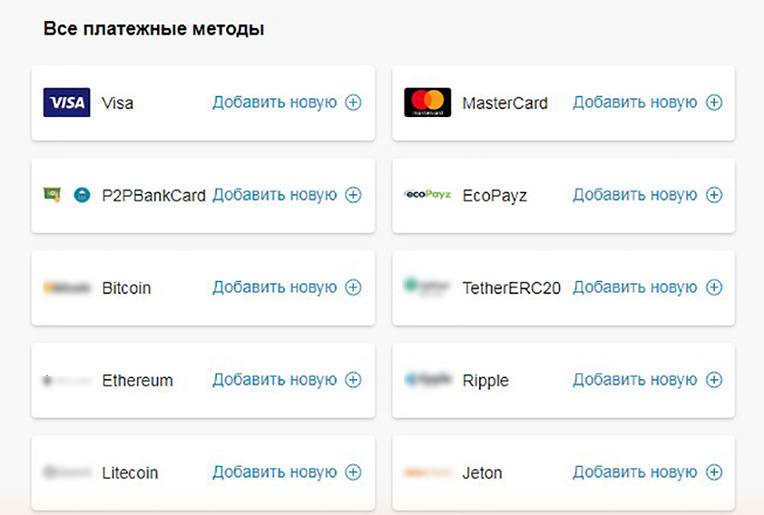This screenshot has width=764, height=515.
Task: Click the MasterCard logo
Action: (427, 102)
